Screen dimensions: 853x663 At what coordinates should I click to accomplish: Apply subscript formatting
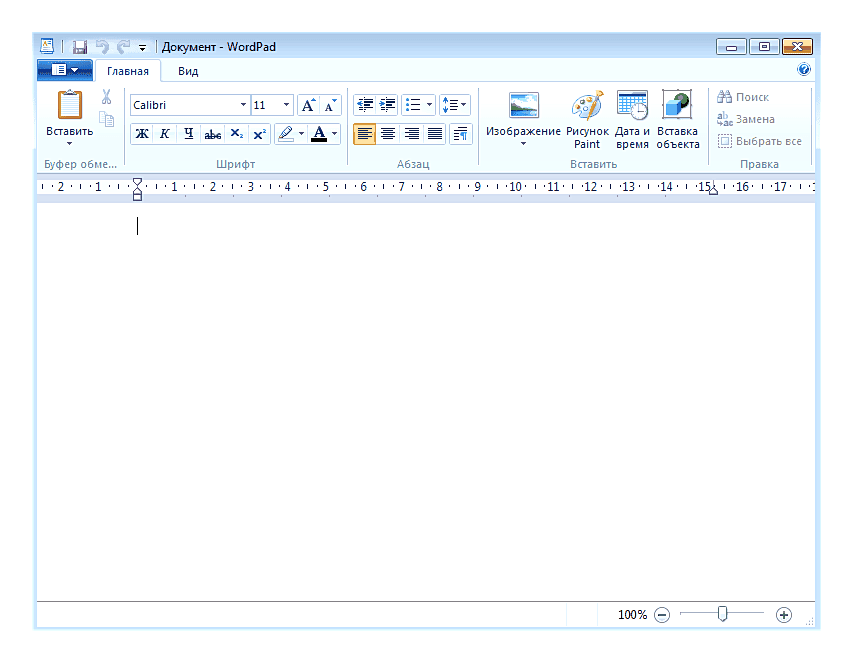(236, 134)
